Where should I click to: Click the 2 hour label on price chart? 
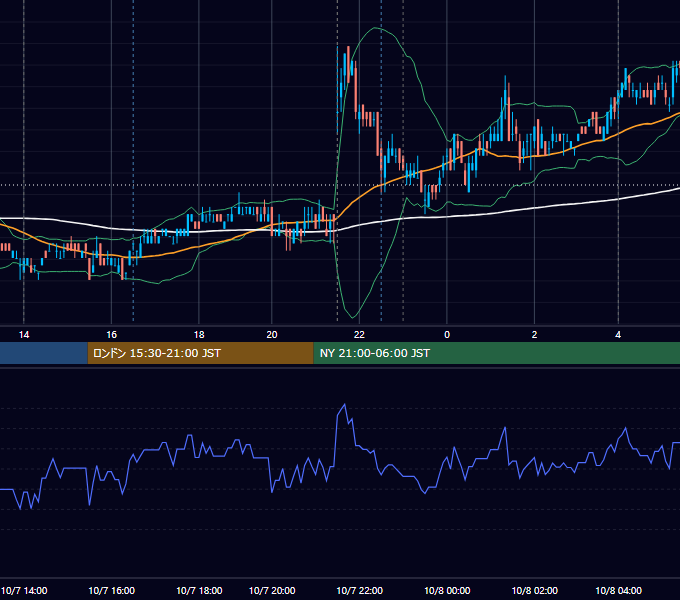coord(534,335)
